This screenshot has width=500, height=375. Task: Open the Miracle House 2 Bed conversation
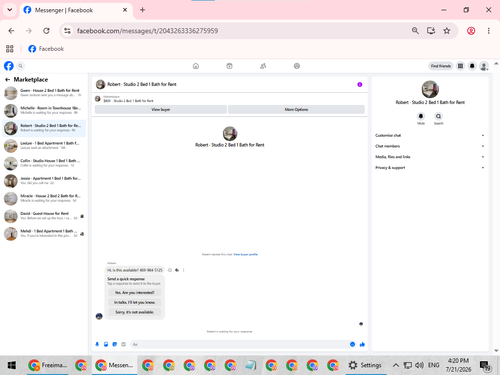tap(44, 199)
